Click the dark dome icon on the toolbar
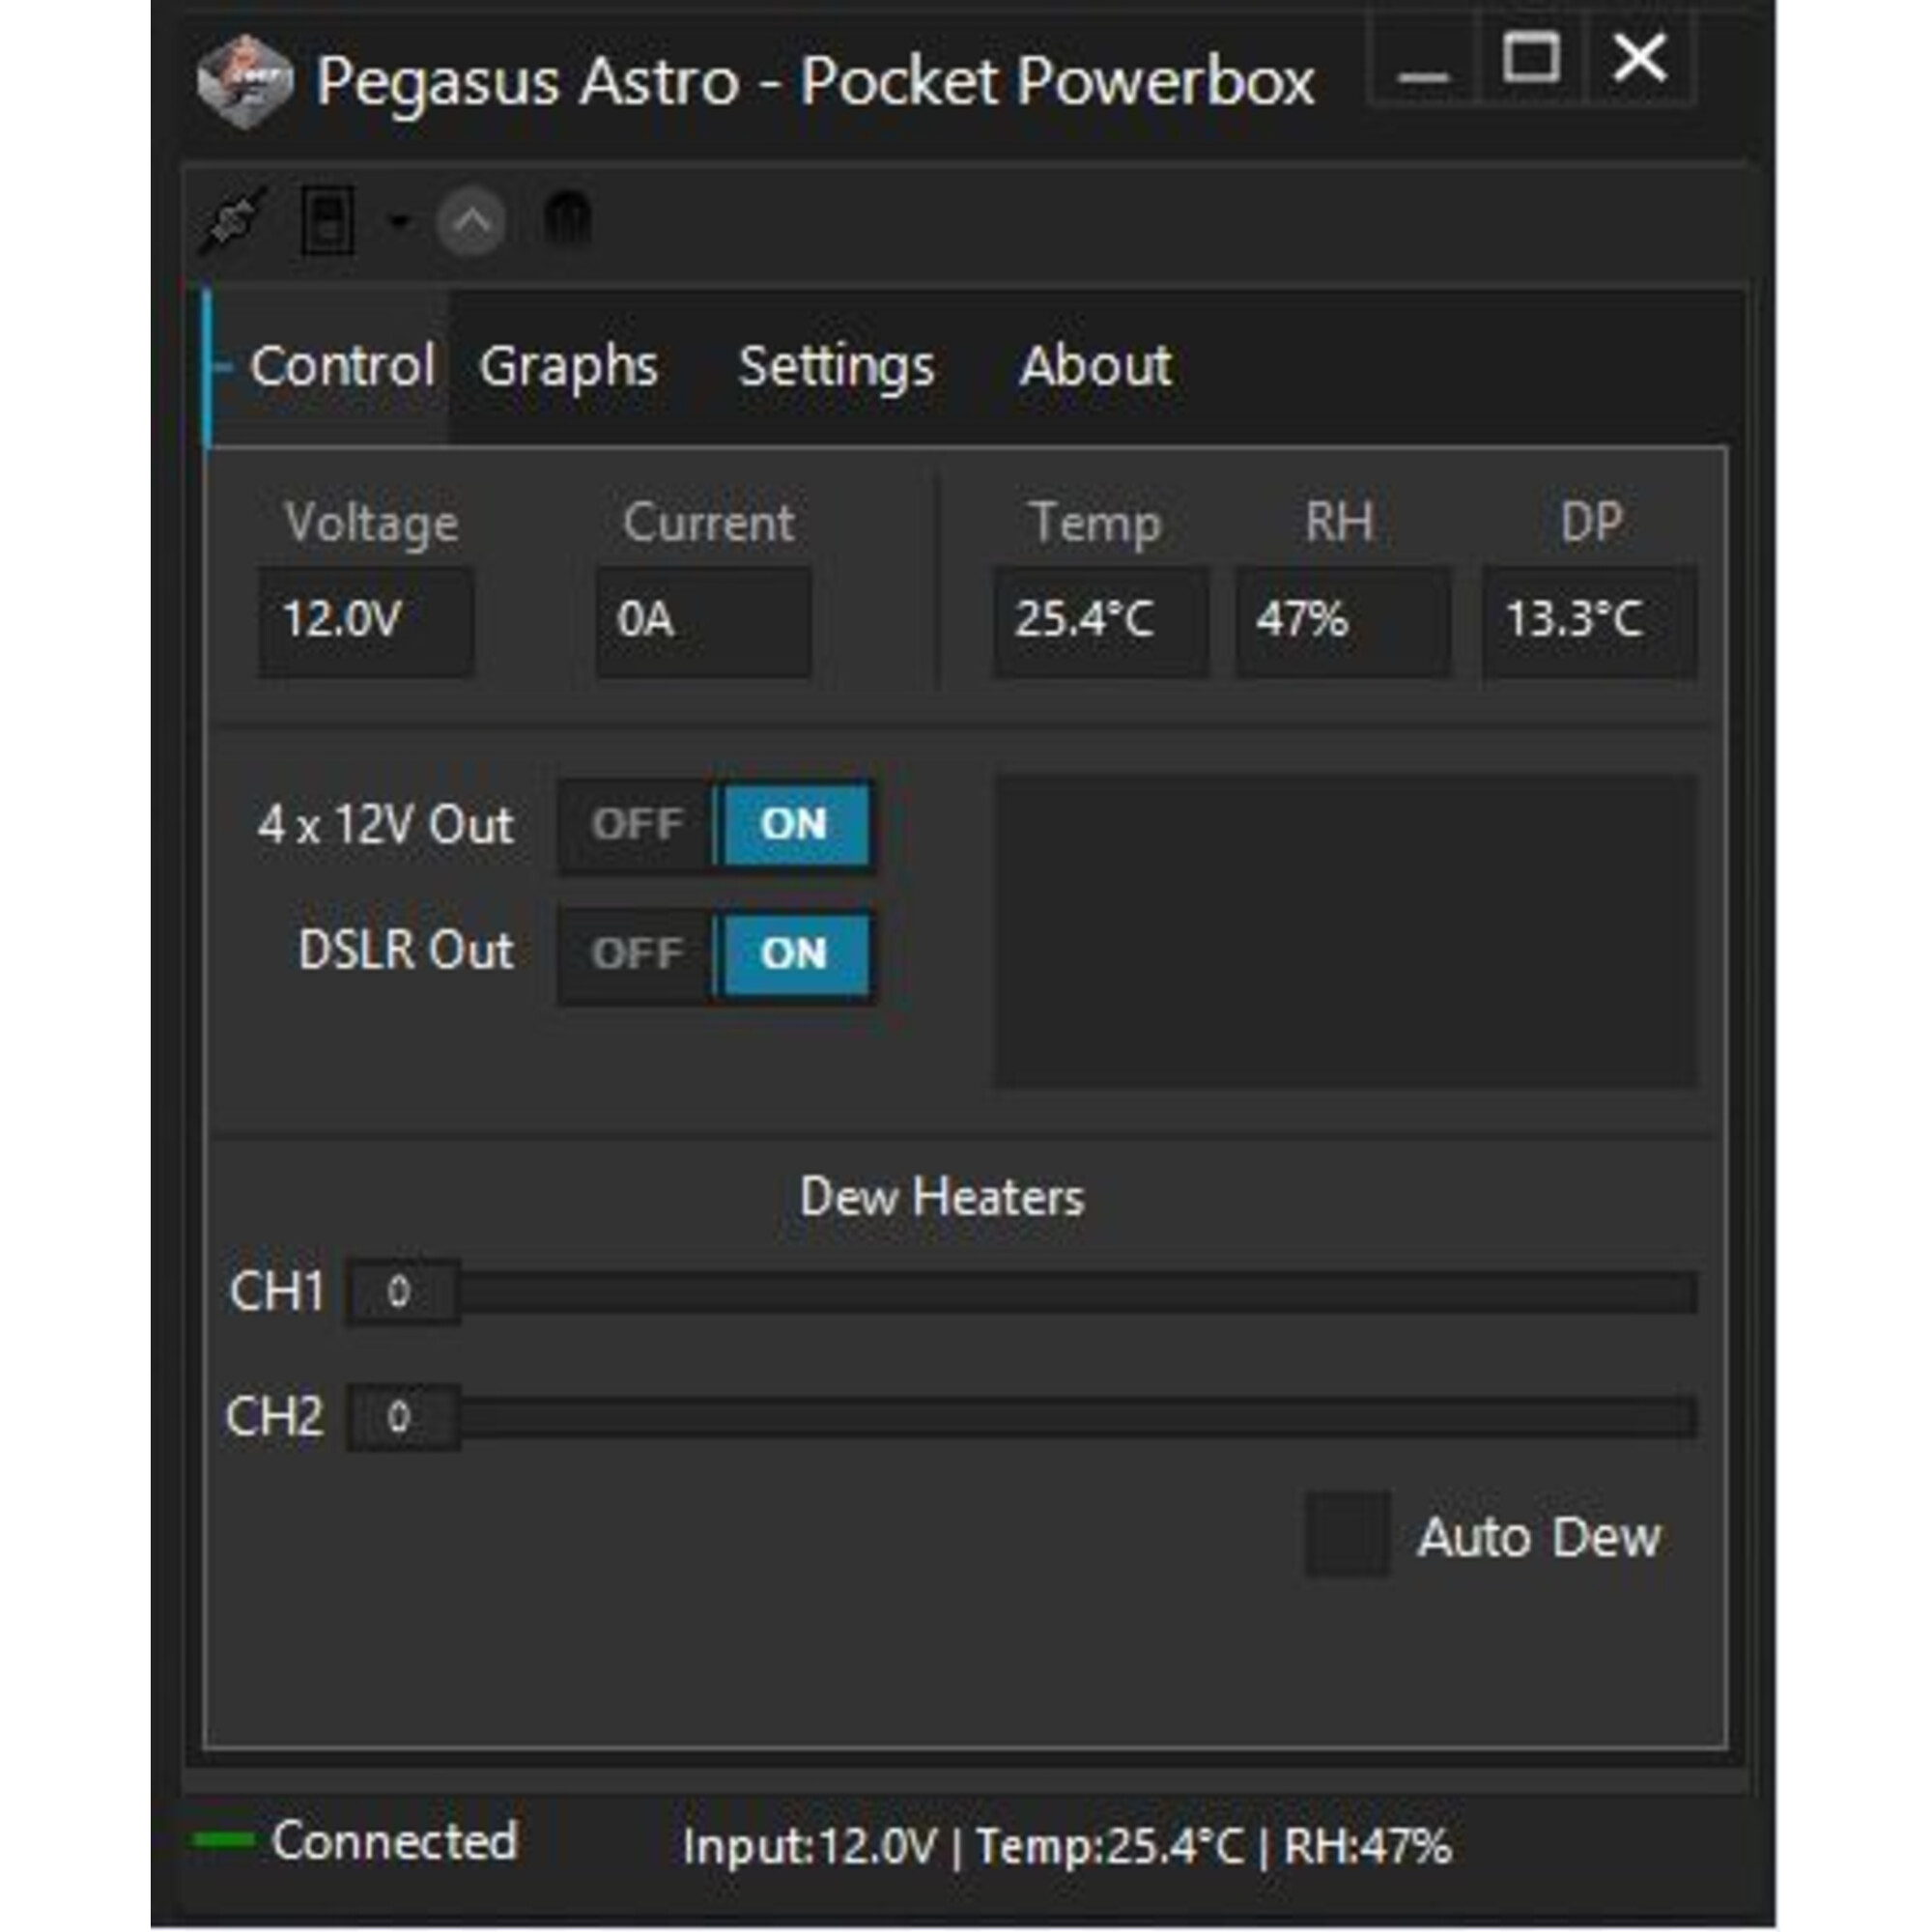The width and height of the screenshot is (1932, 1932). pos(568,219)
